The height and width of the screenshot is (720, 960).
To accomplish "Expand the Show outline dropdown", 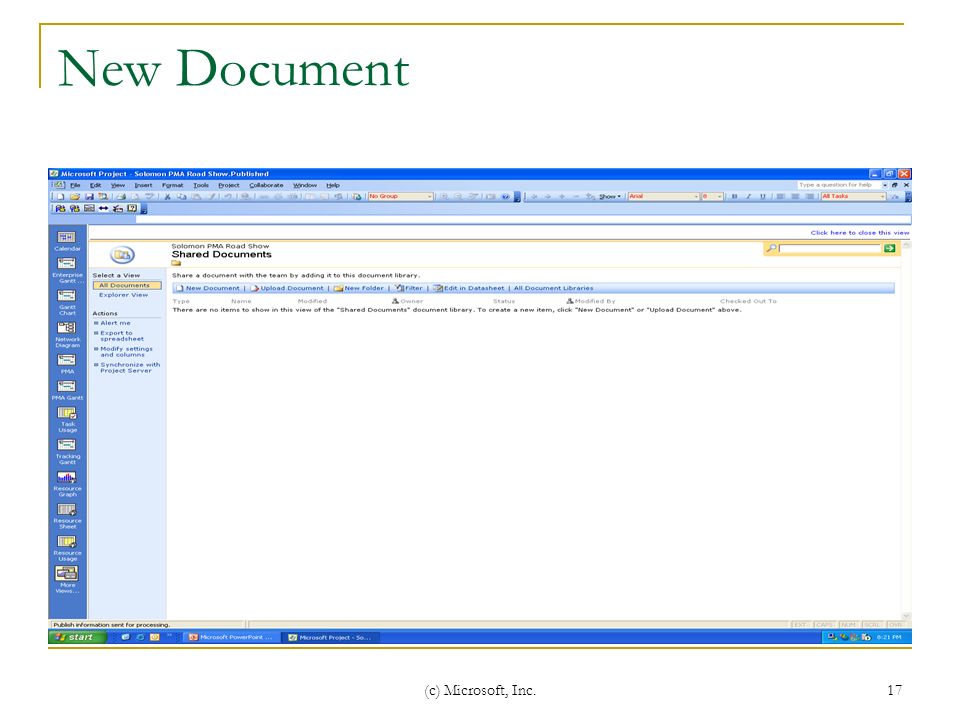I will [x=610, y=197].
